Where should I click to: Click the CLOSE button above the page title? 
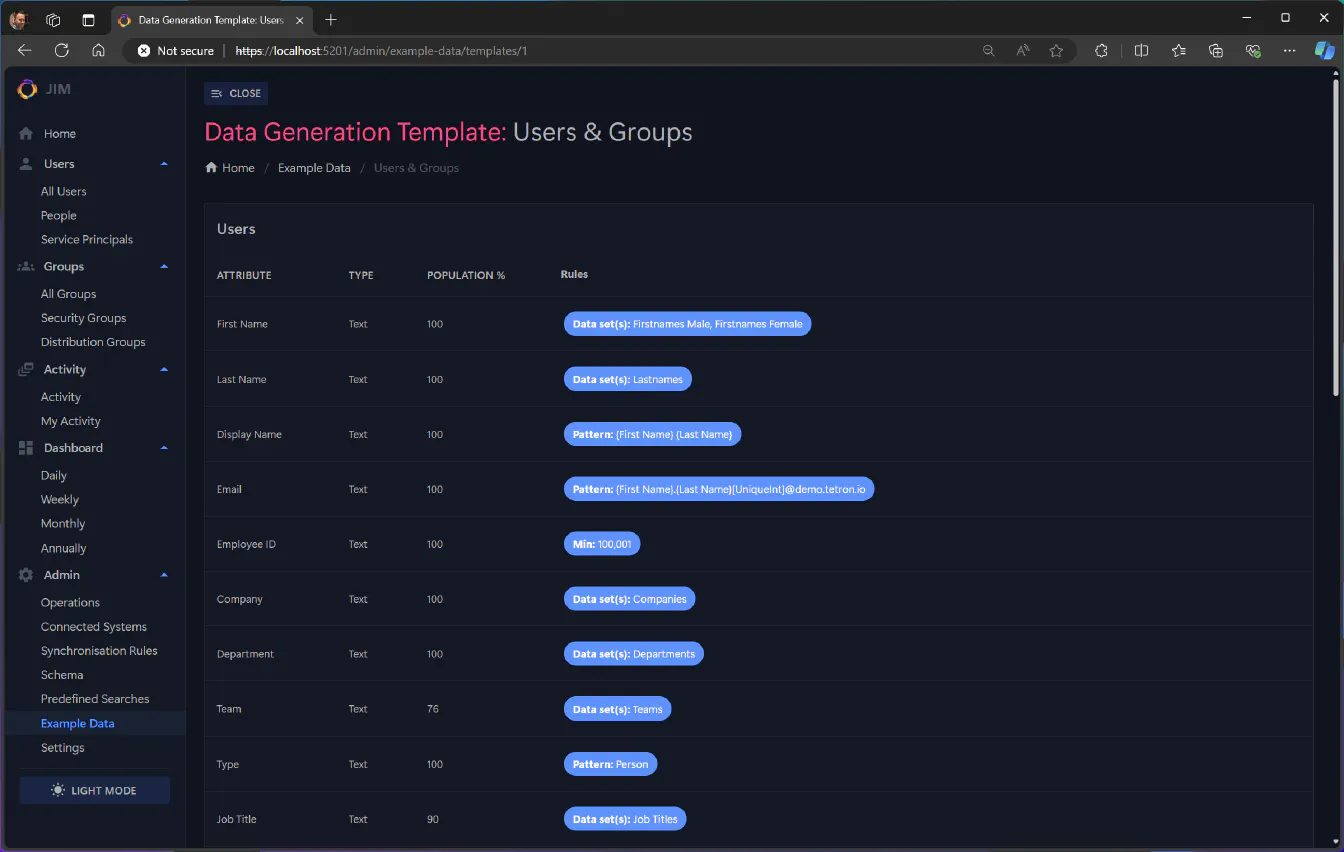click(x=235, y=93)
